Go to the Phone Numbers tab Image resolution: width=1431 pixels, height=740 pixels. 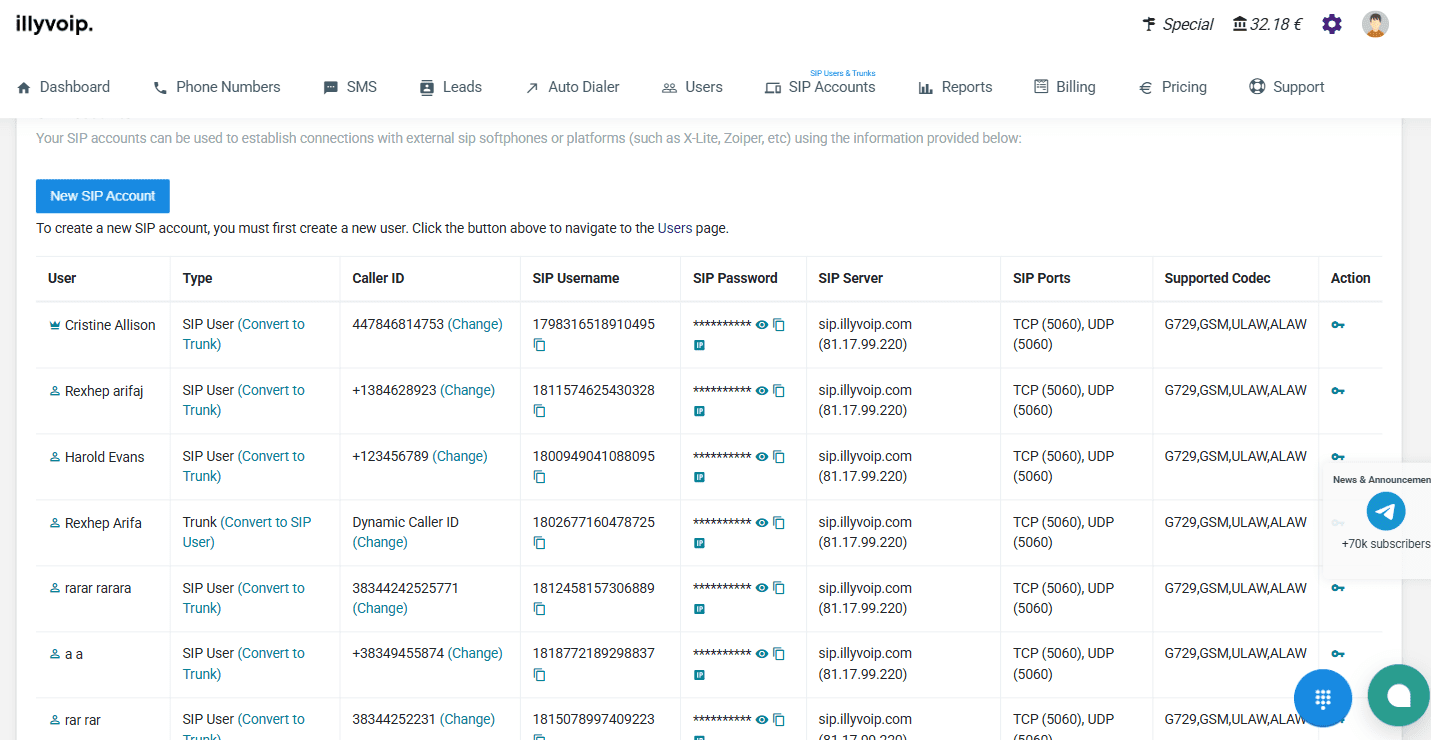pyautogui.click(x=216, y=87)
